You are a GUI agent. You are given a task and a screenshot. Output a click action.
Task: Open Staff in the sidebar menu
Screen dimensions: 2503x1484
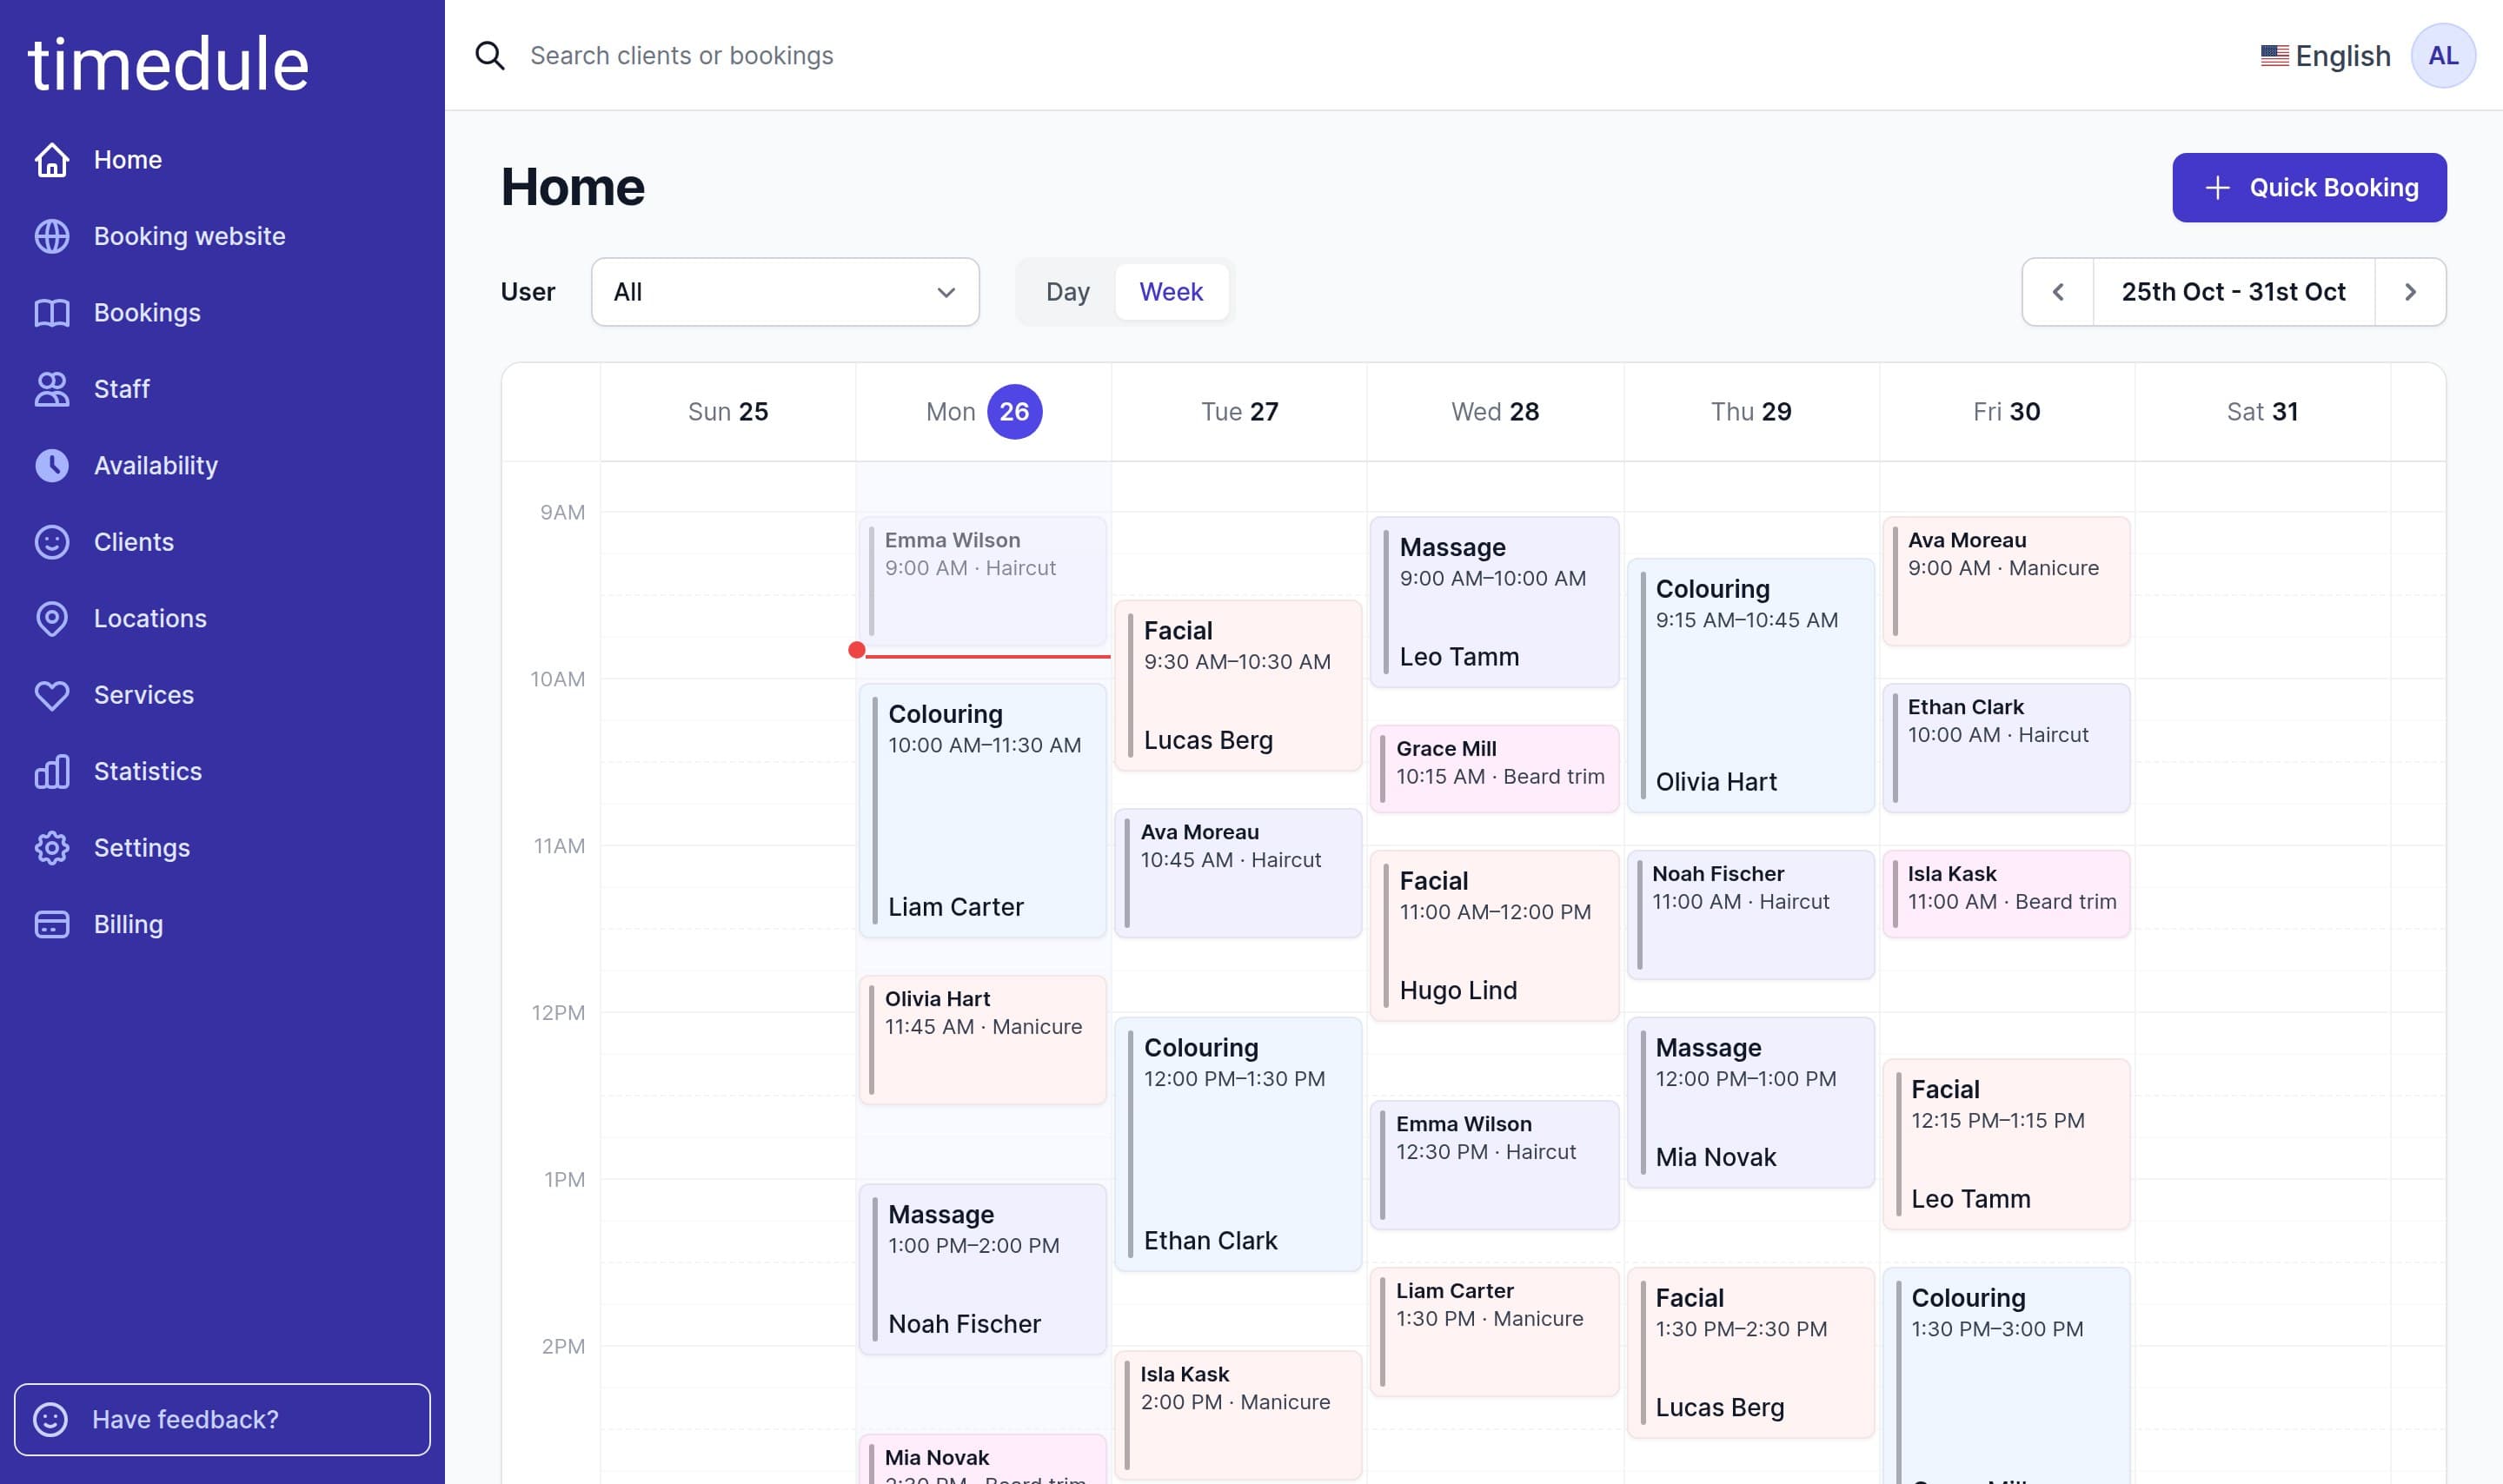[x=222, y=389]
